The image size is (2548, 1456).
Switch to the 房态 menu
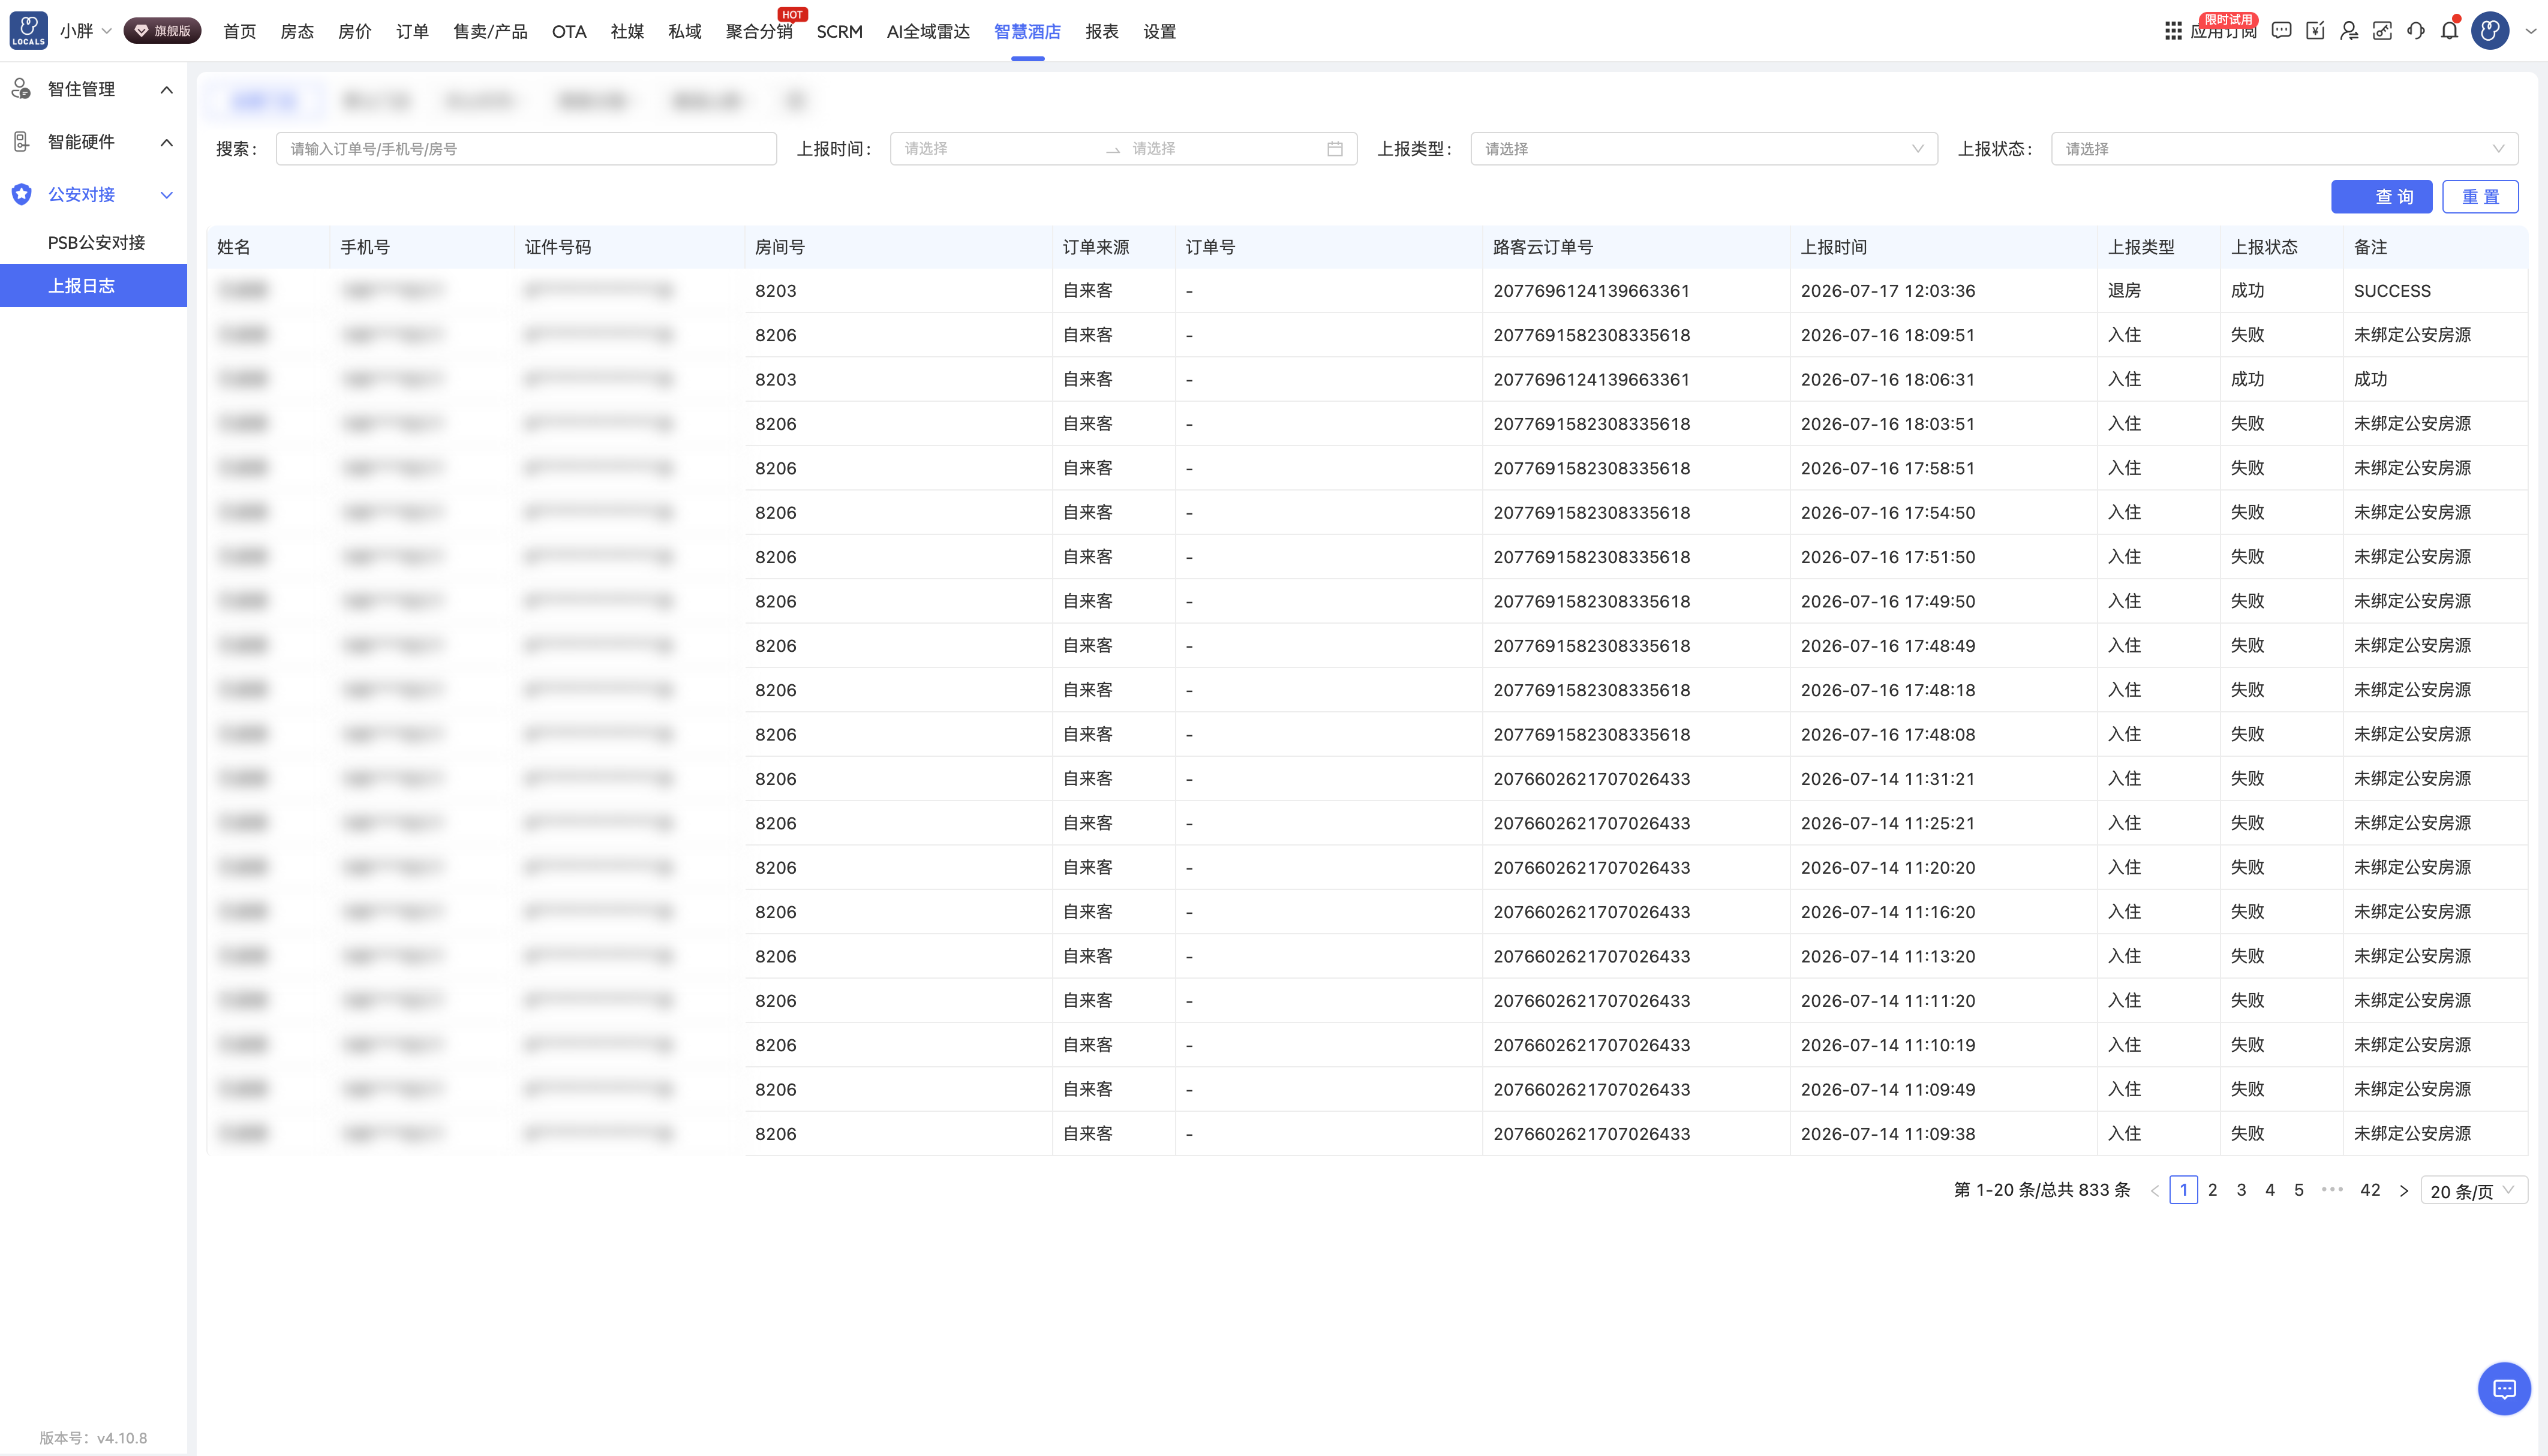click(x=297, y=32)
